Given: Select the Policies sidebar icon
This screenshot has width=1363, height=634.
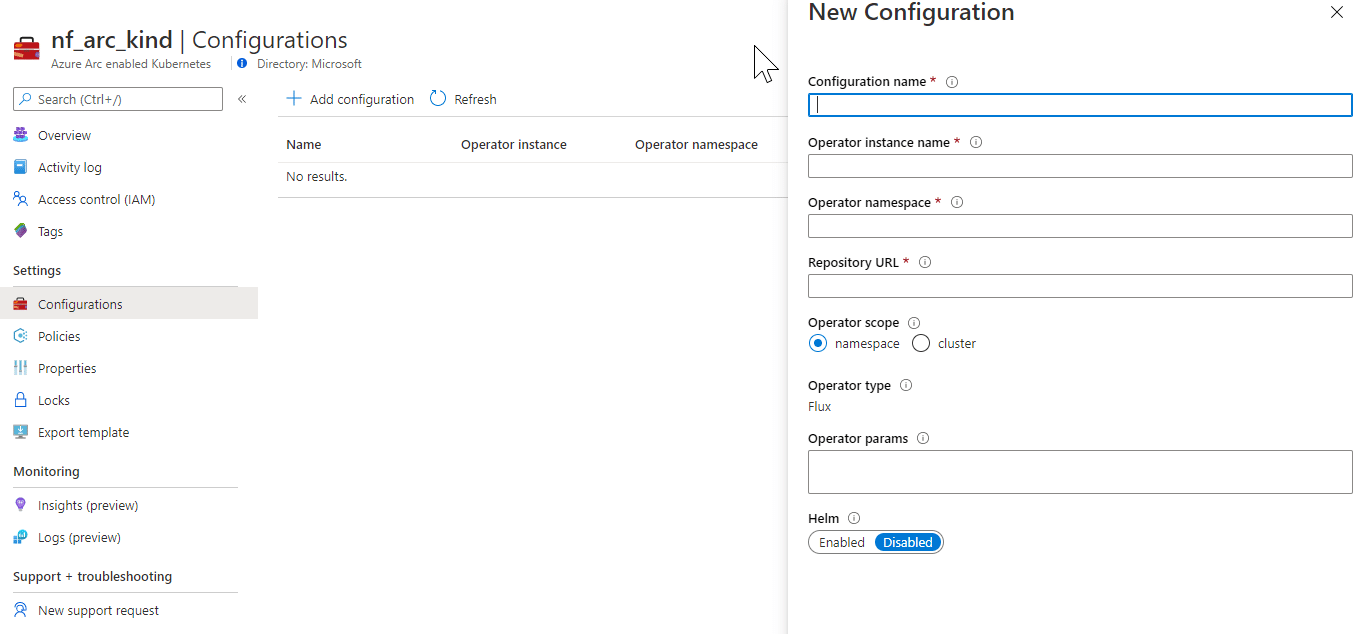Looking at the screenshot, I should (21, 335).
